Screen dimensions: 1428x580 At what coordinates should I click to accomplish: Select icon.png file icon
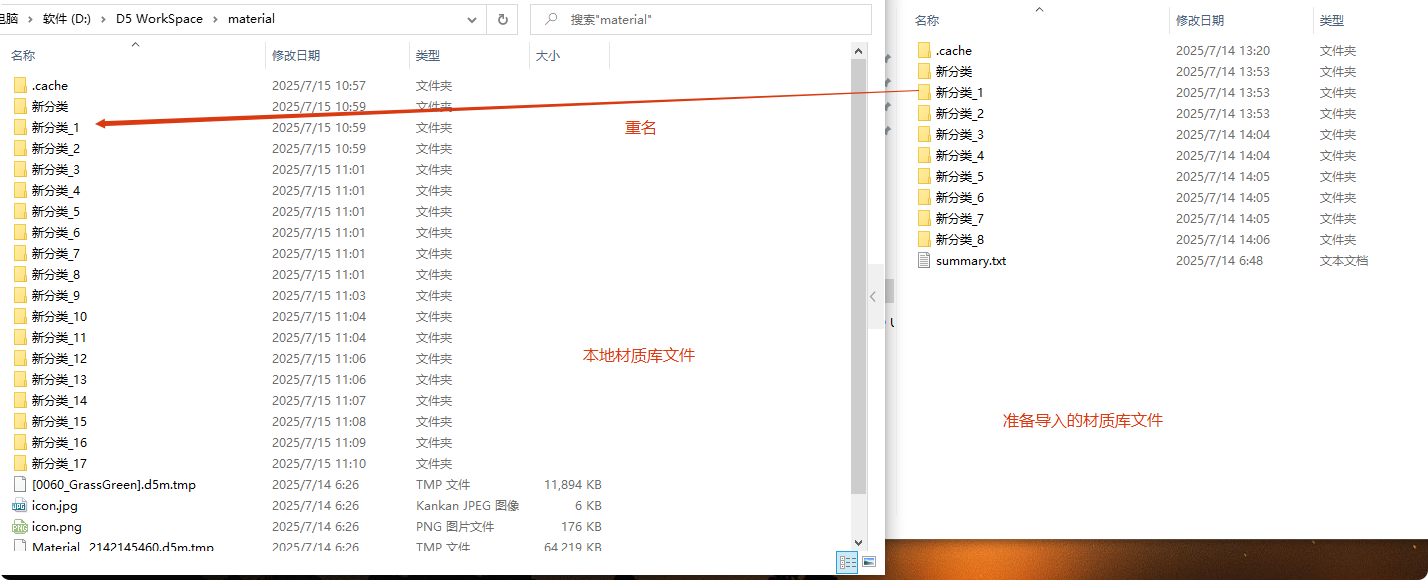point(20,527)
